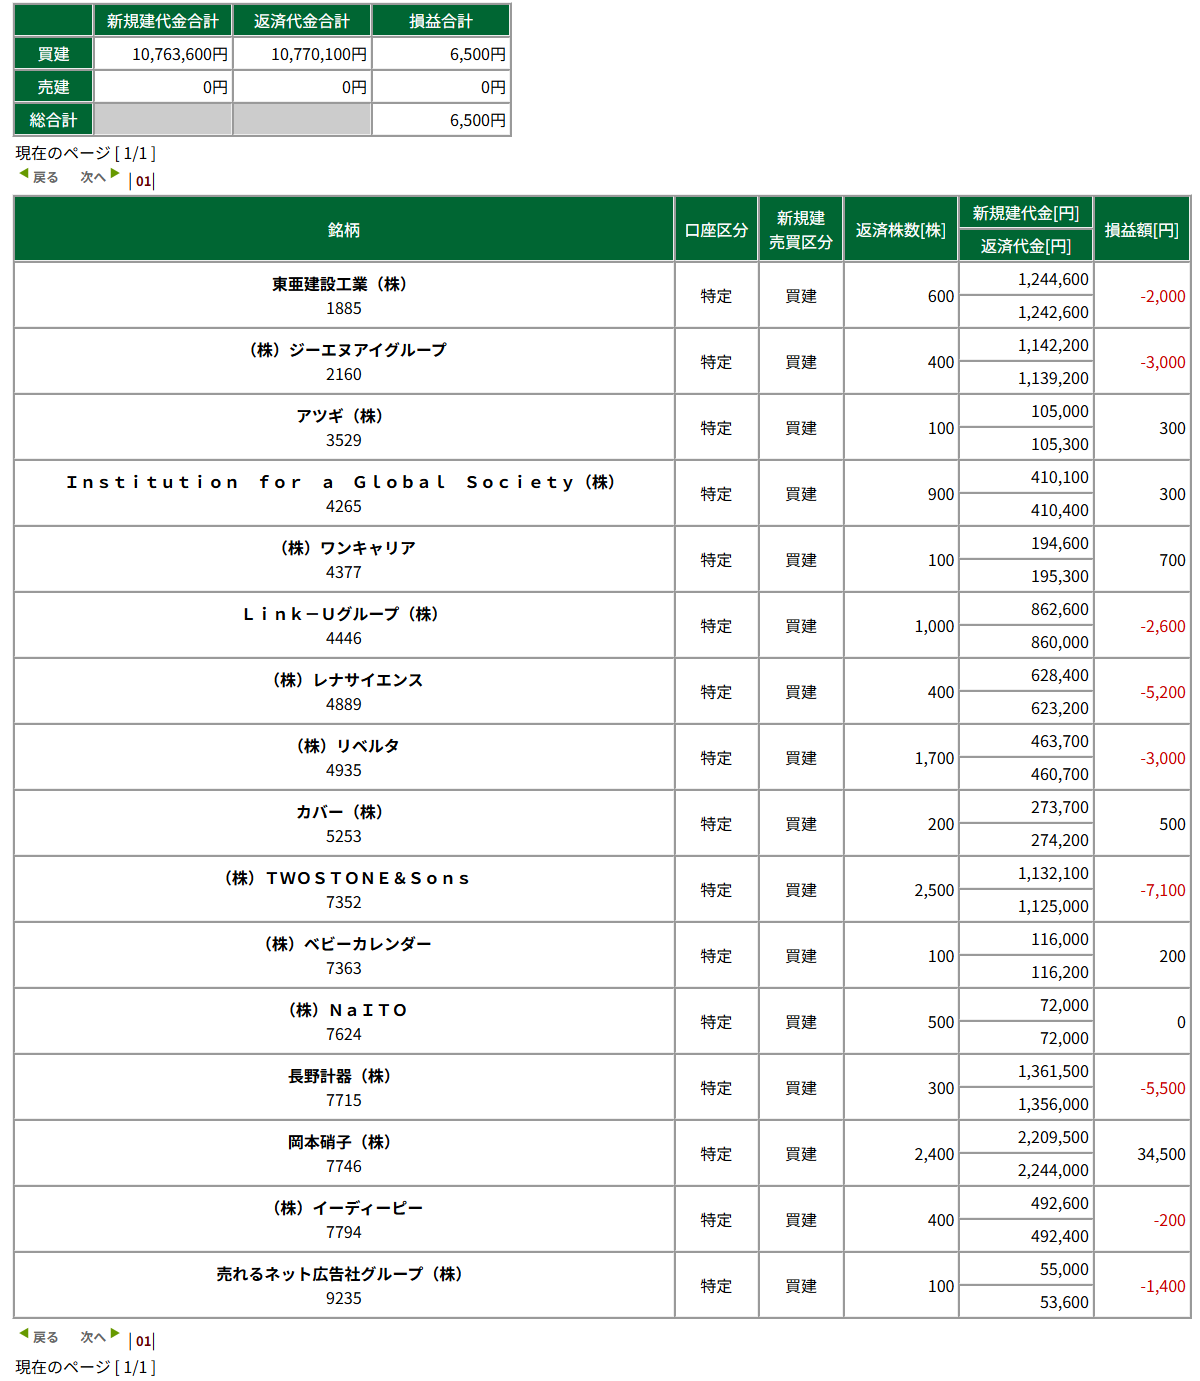Click the 損益額[円] column header
Image resolution: width=1200 pixels, height=1381 pixels.
click(1141, 229)
